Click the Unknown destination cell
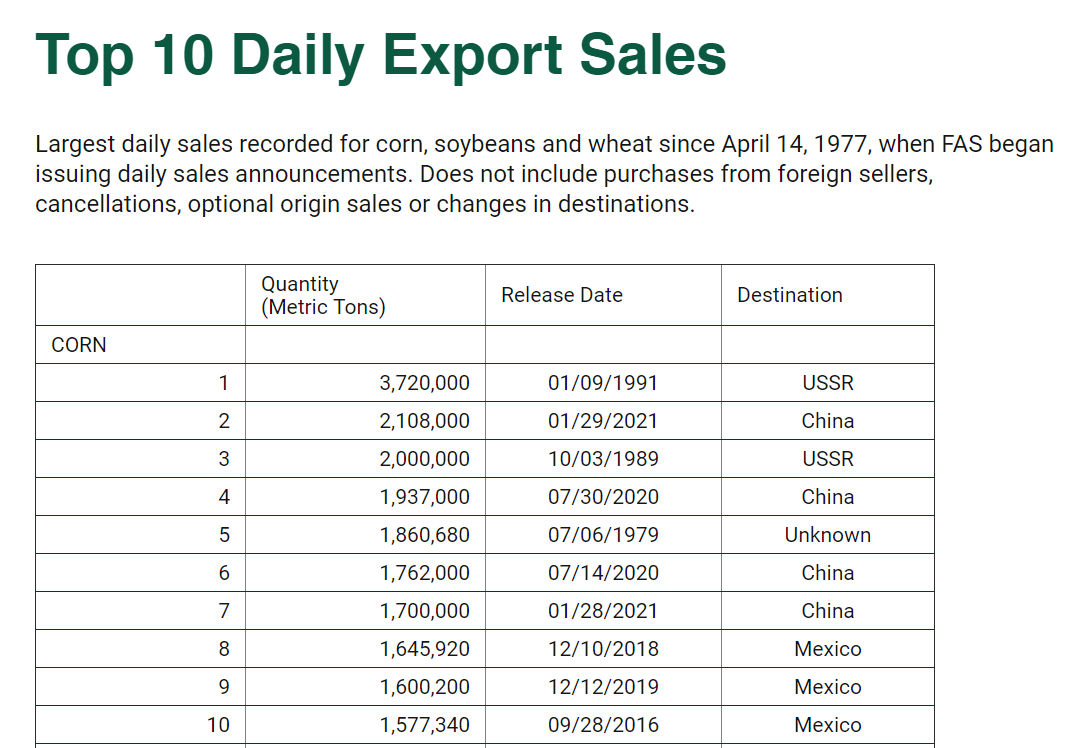This screenshot has width=1085, height=748. [827, 535]
